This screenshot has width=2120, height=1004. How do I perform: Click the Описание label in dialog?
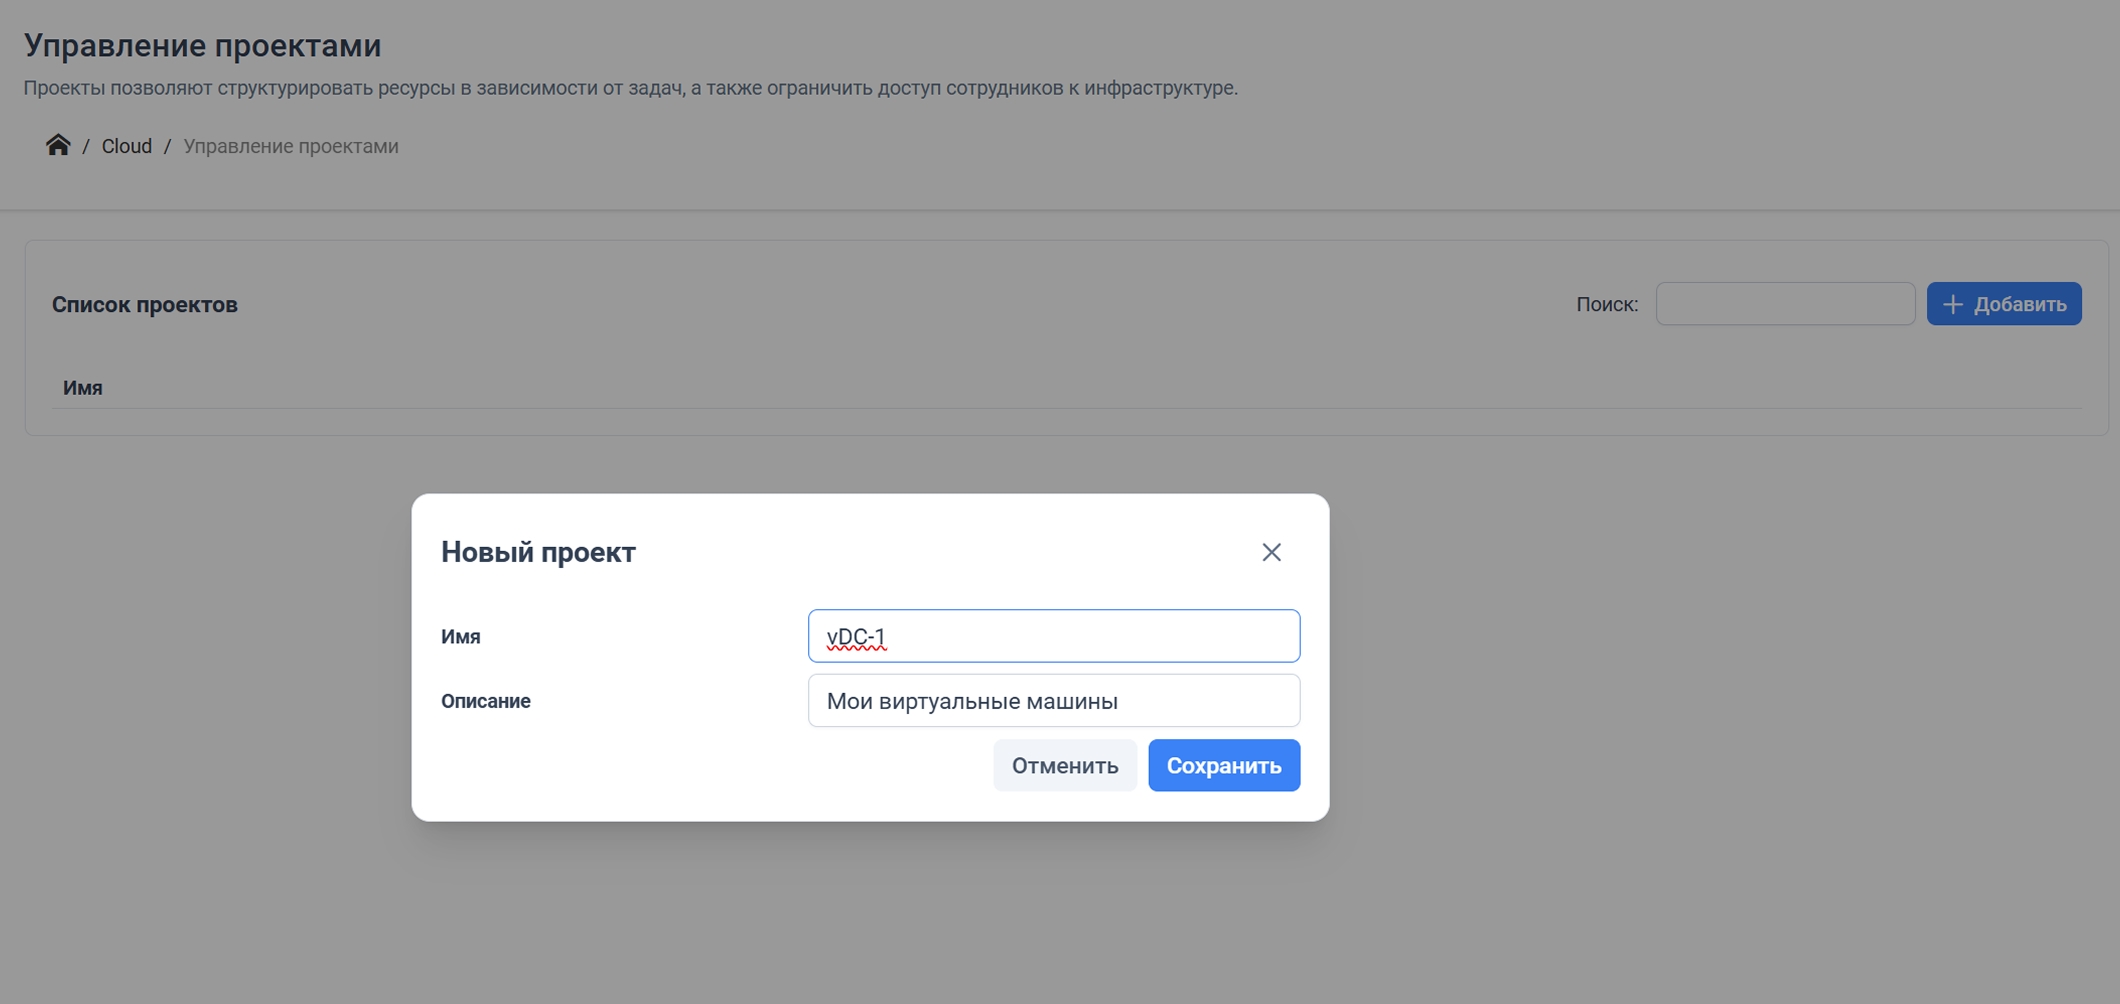[486, 701]
